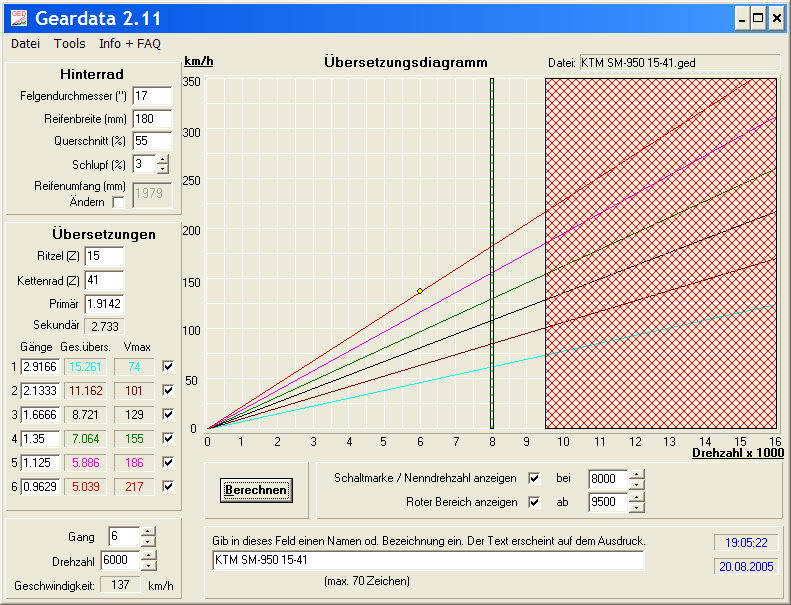This screenshot has width=791, height=605.
Task: Click the Kettenrad (Z) input field
Action: click(x=104, y=281)
